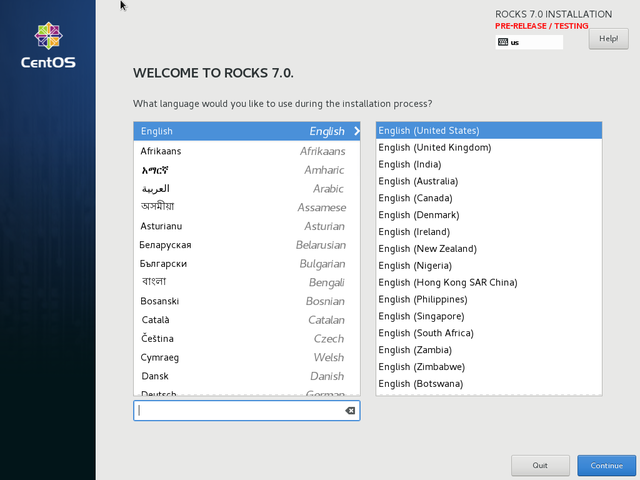Select Cymraeg (Welsh) language

(247, 358)
